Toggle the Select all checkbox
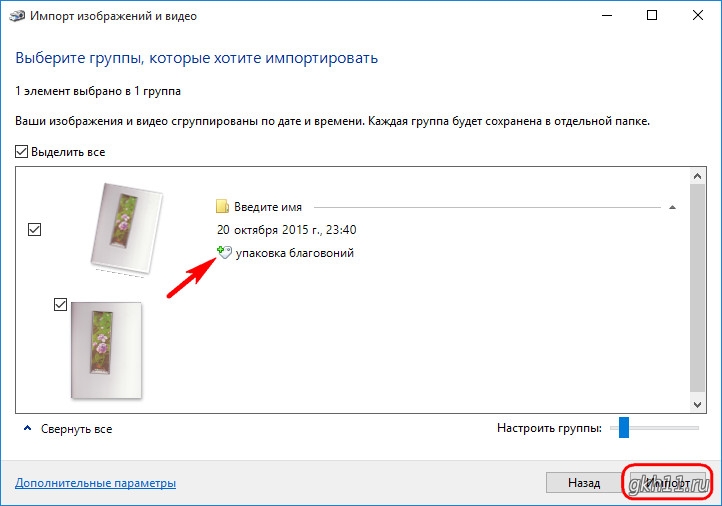The image size is (722, 506). pyautogui.click(x=22, y=152)
